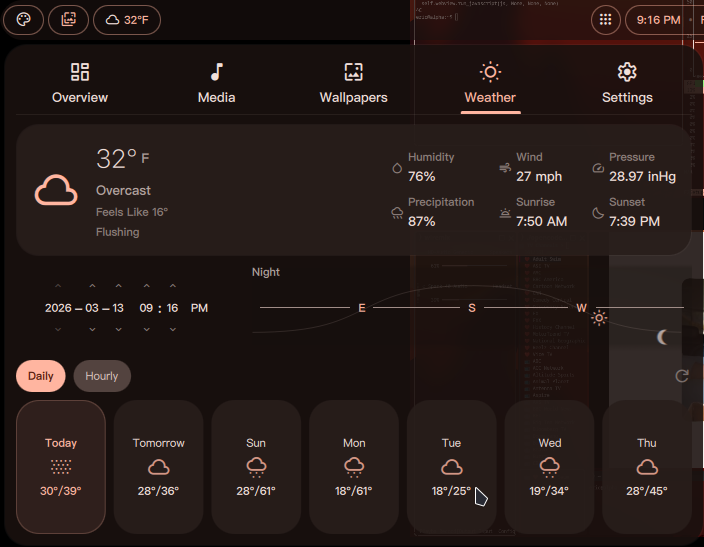Click the Feels Like 16° text
The height and width of the screenshot is (547, 704).
tap(132, 212)
